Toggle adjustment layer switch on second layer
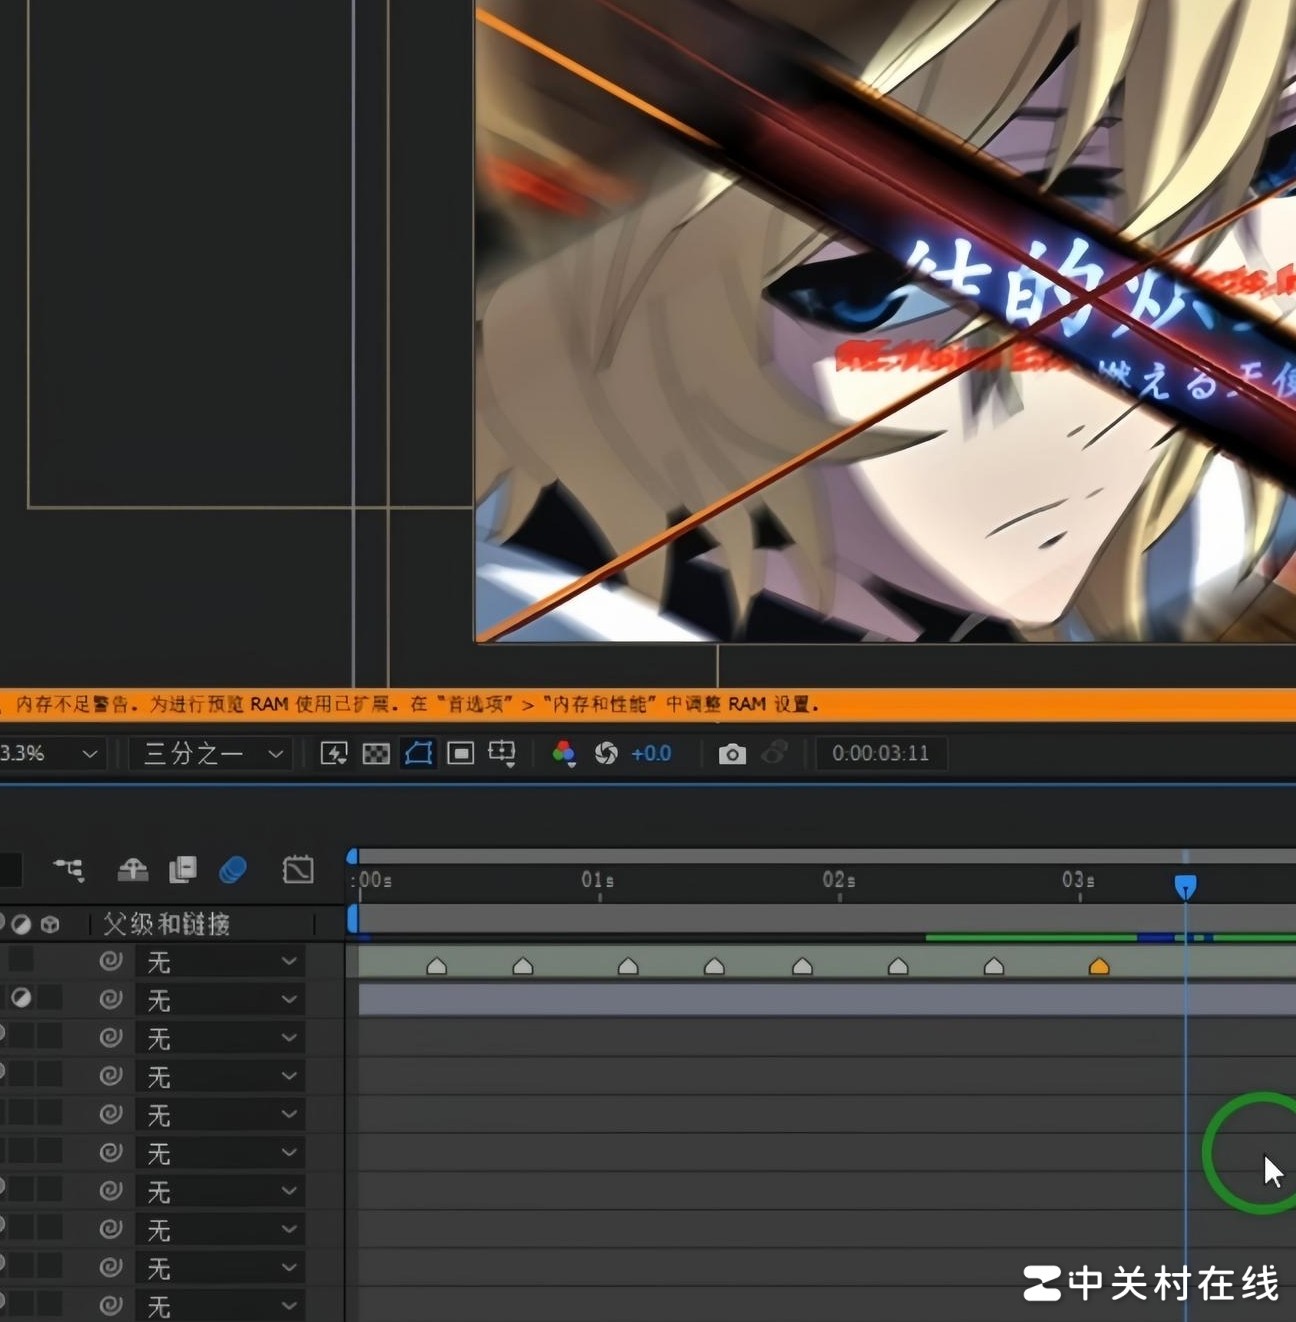The height and width of the screenshot is (1322, 1296). click(21, 998)
